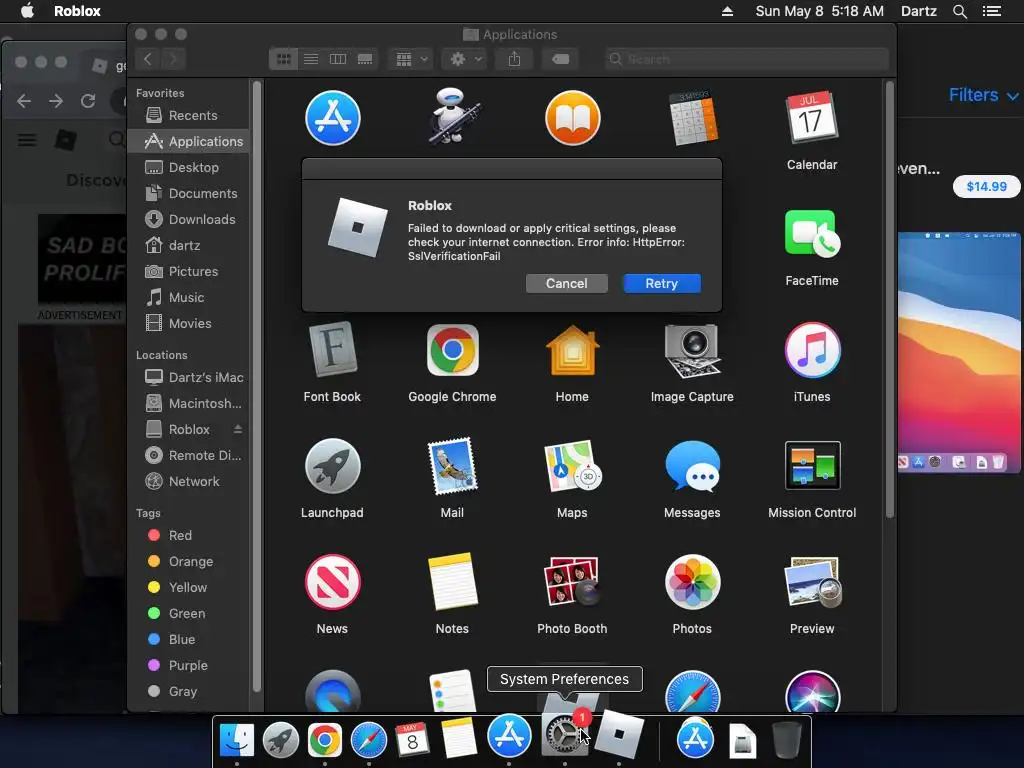Image resolution: width=1024 pixels, height=768 pixels.
Task: Eject the Roblox volume in sidebar
Action: (238, 429)
